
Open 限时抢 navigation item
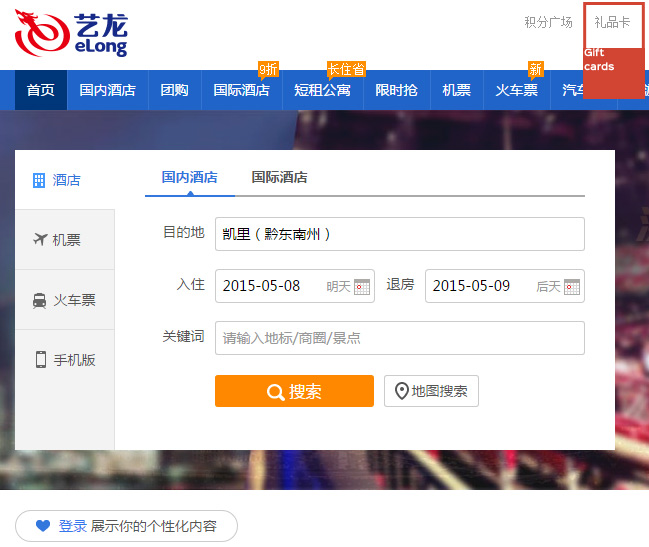(396, 90)
